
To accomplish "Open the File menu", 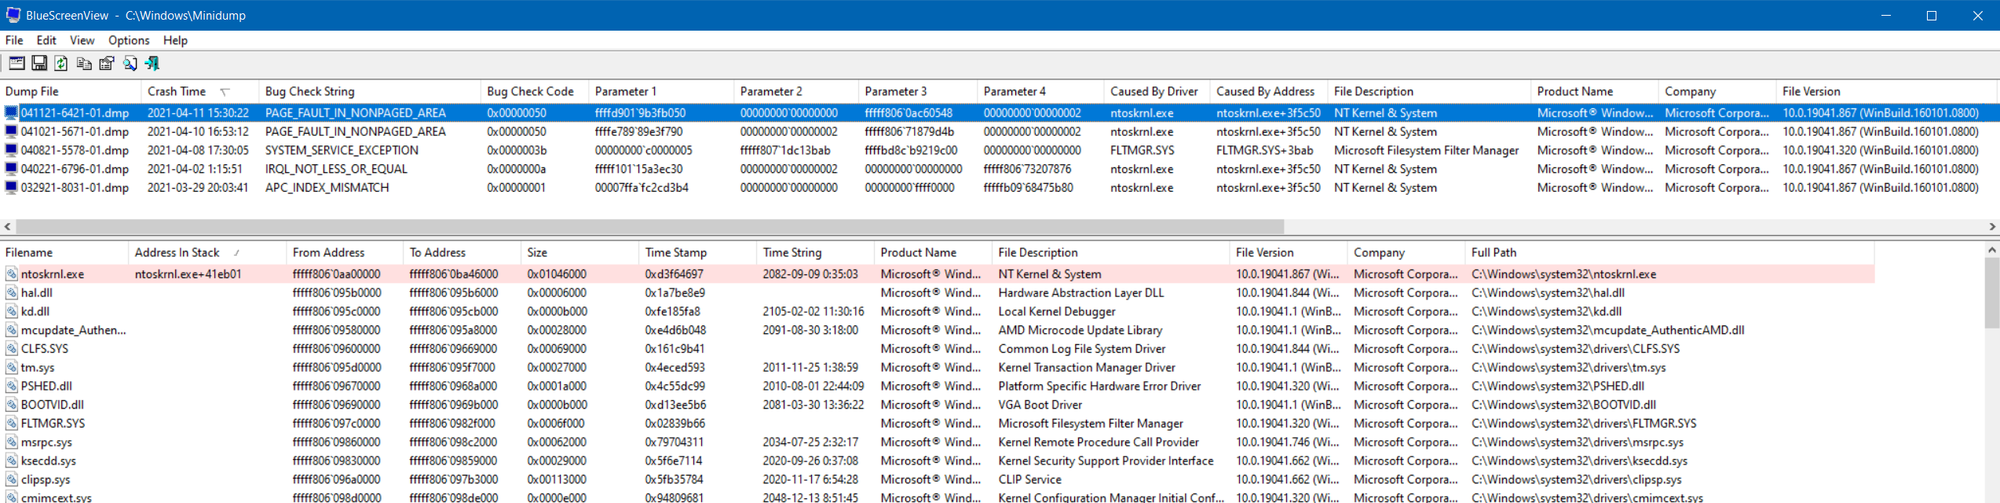I will click(x=14, y=40).
